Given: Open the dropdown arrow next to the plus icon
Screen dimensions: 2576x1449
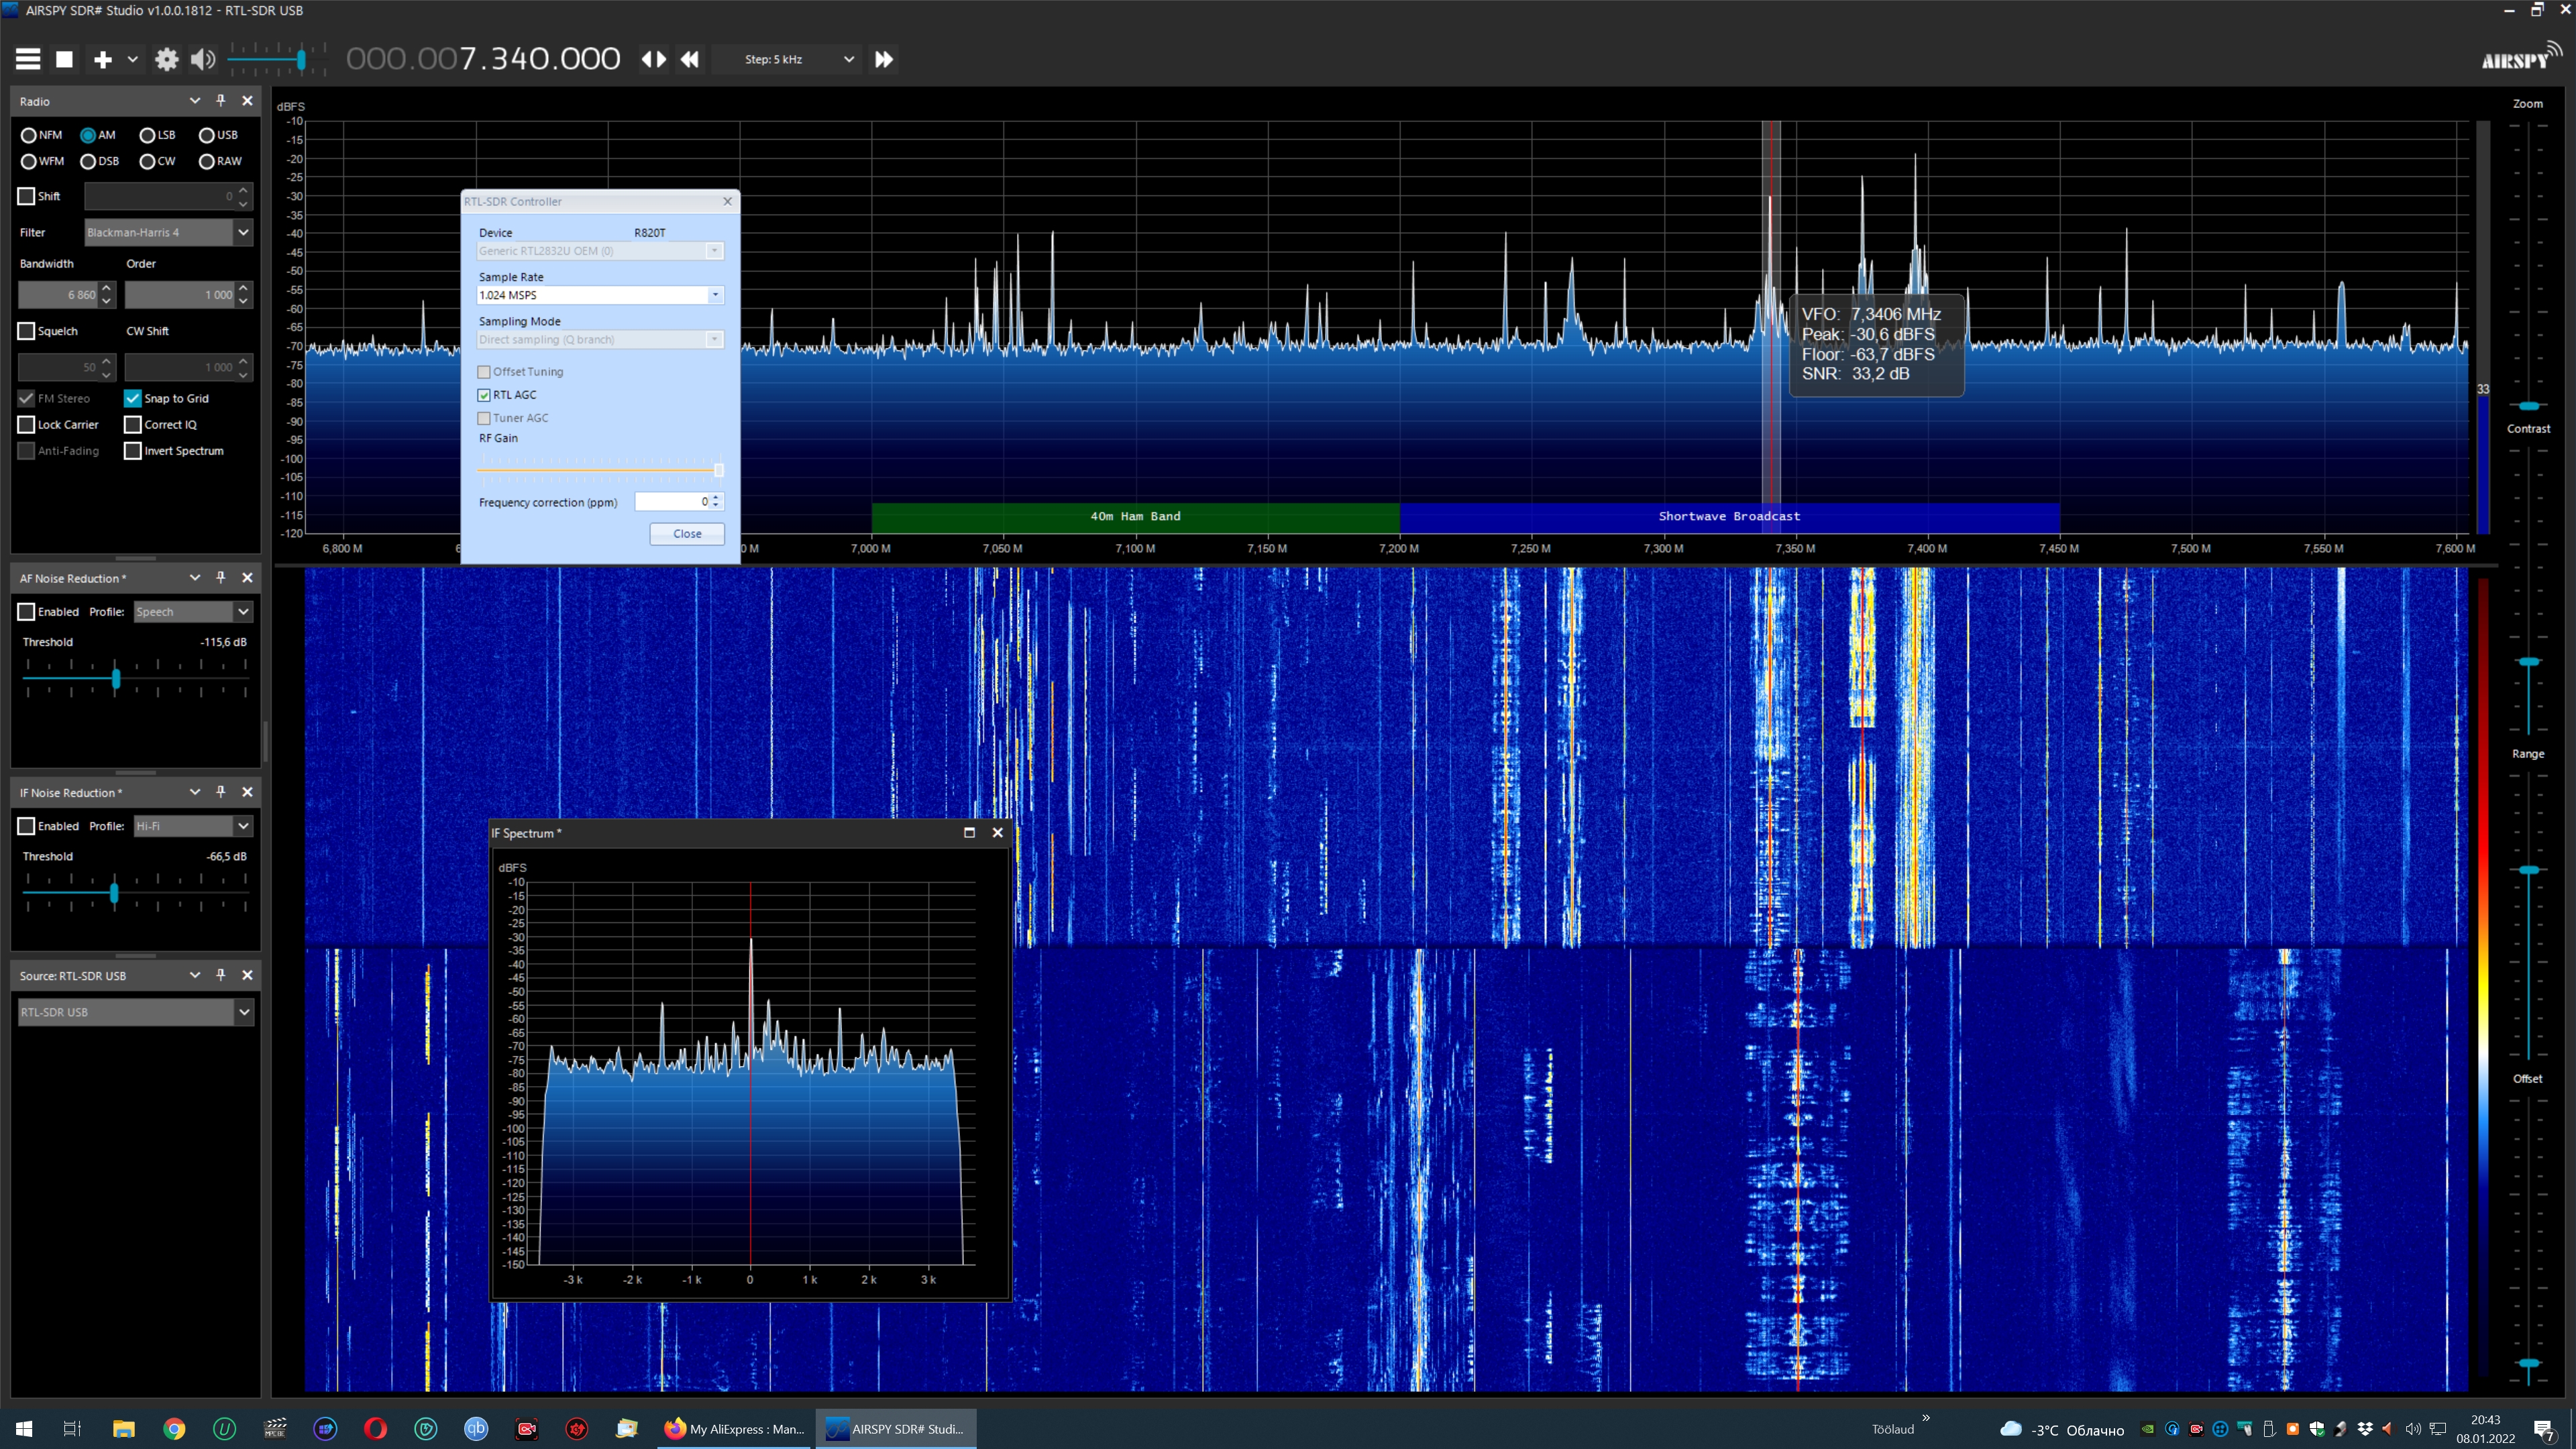Looking at the screenshot, I should pos(132,59).
